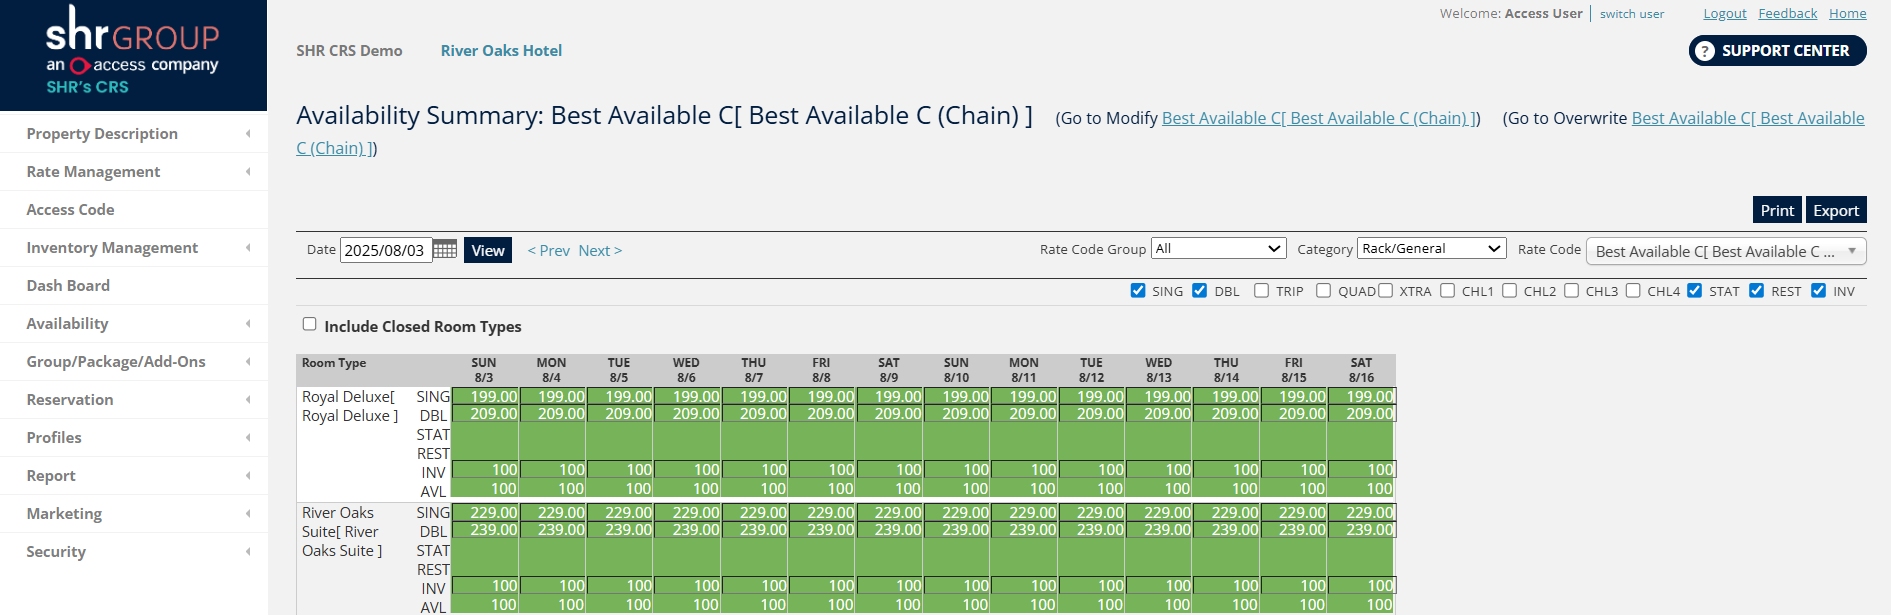The height and width of the screenshot is (615, 1891).
Task: Expand the Reservation sidebar menu
Action: point(134,400)
